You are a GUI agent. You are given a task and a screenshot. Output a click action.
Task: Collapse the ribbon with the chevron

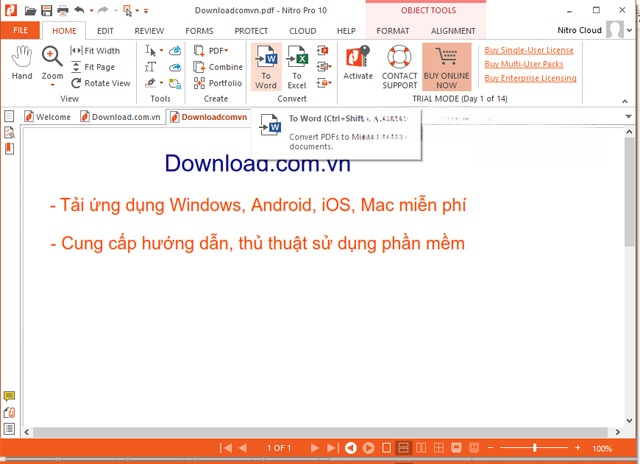point(624,101)
